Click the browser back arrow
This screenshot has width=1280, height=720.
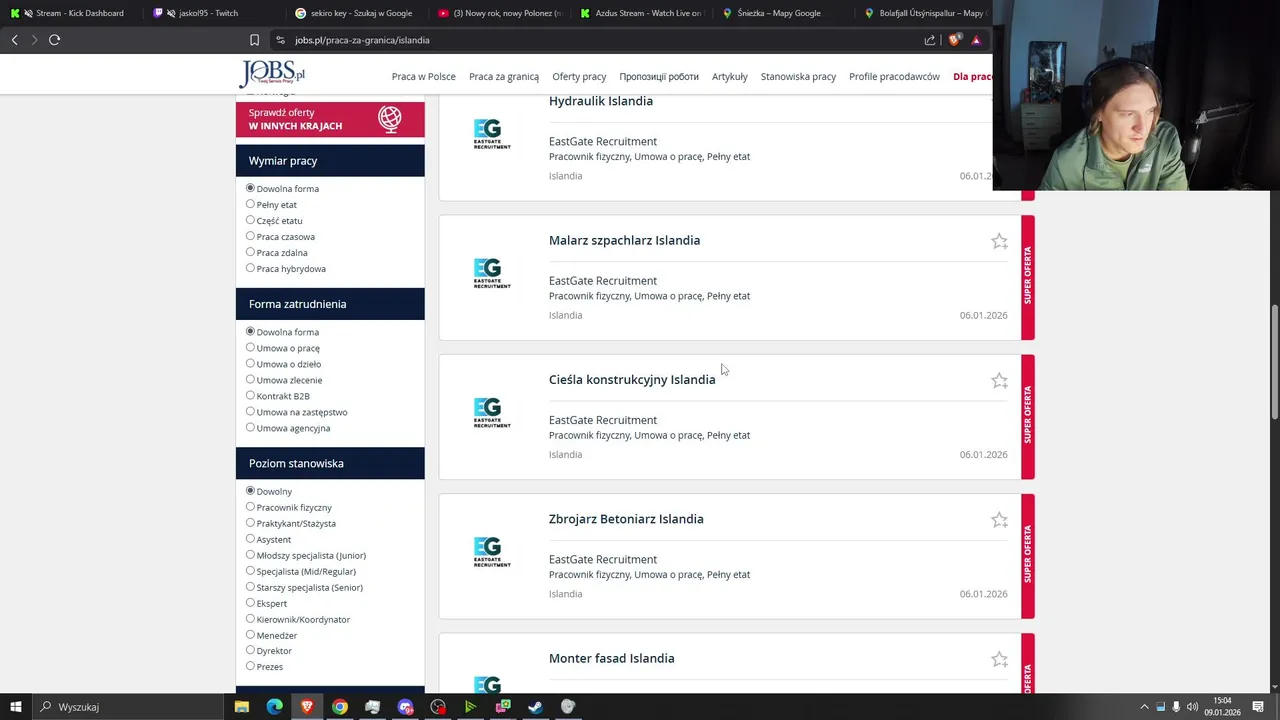[x=15, y=40]
